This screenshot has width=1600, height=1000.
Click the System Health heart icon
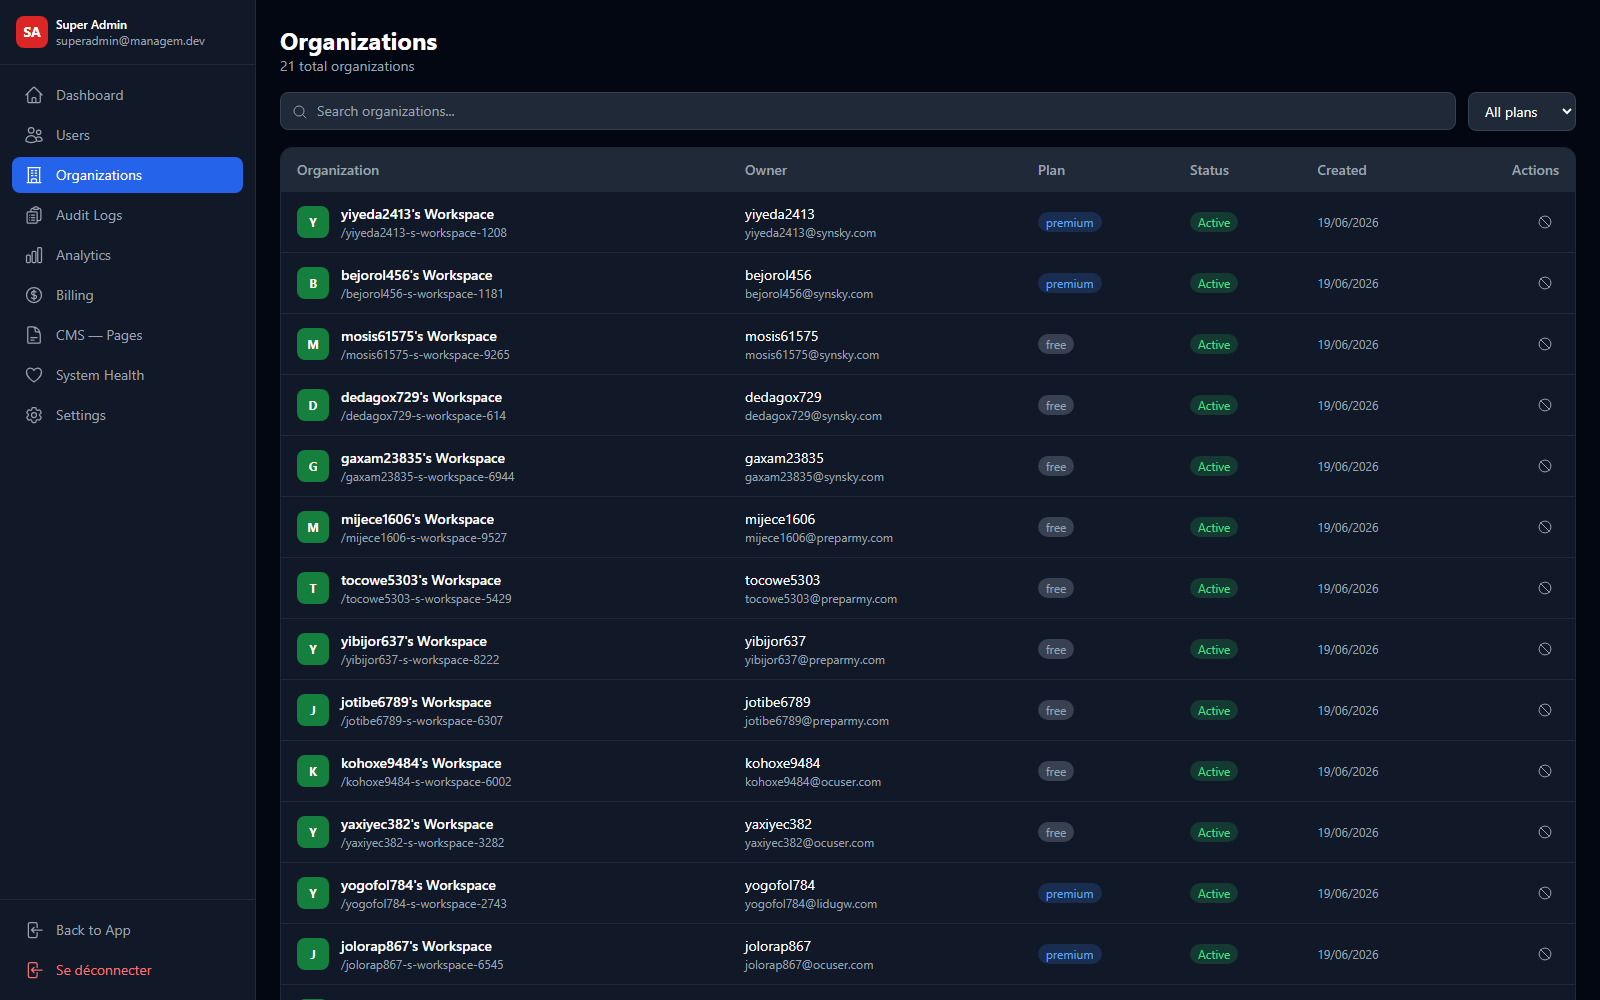coord(34,375)
